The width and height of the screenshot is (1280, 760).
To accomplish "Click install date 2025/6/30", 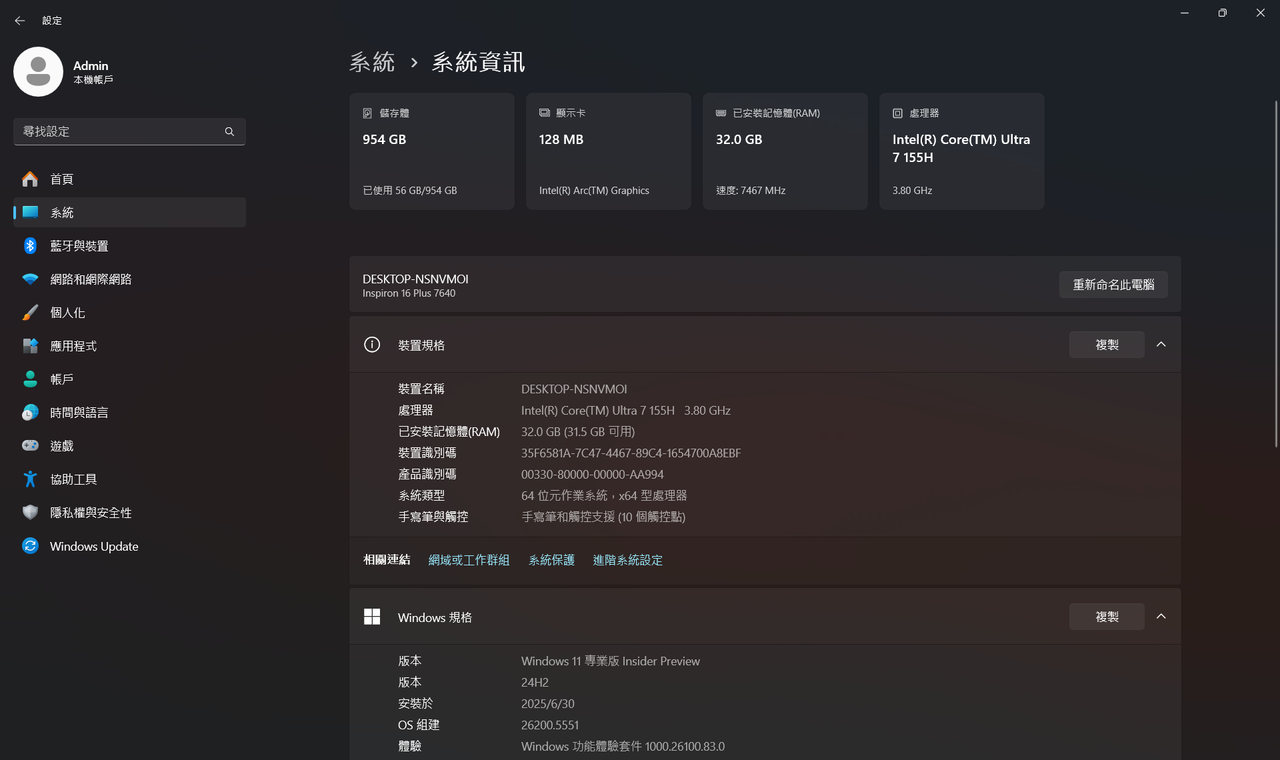I will [547, 704].
